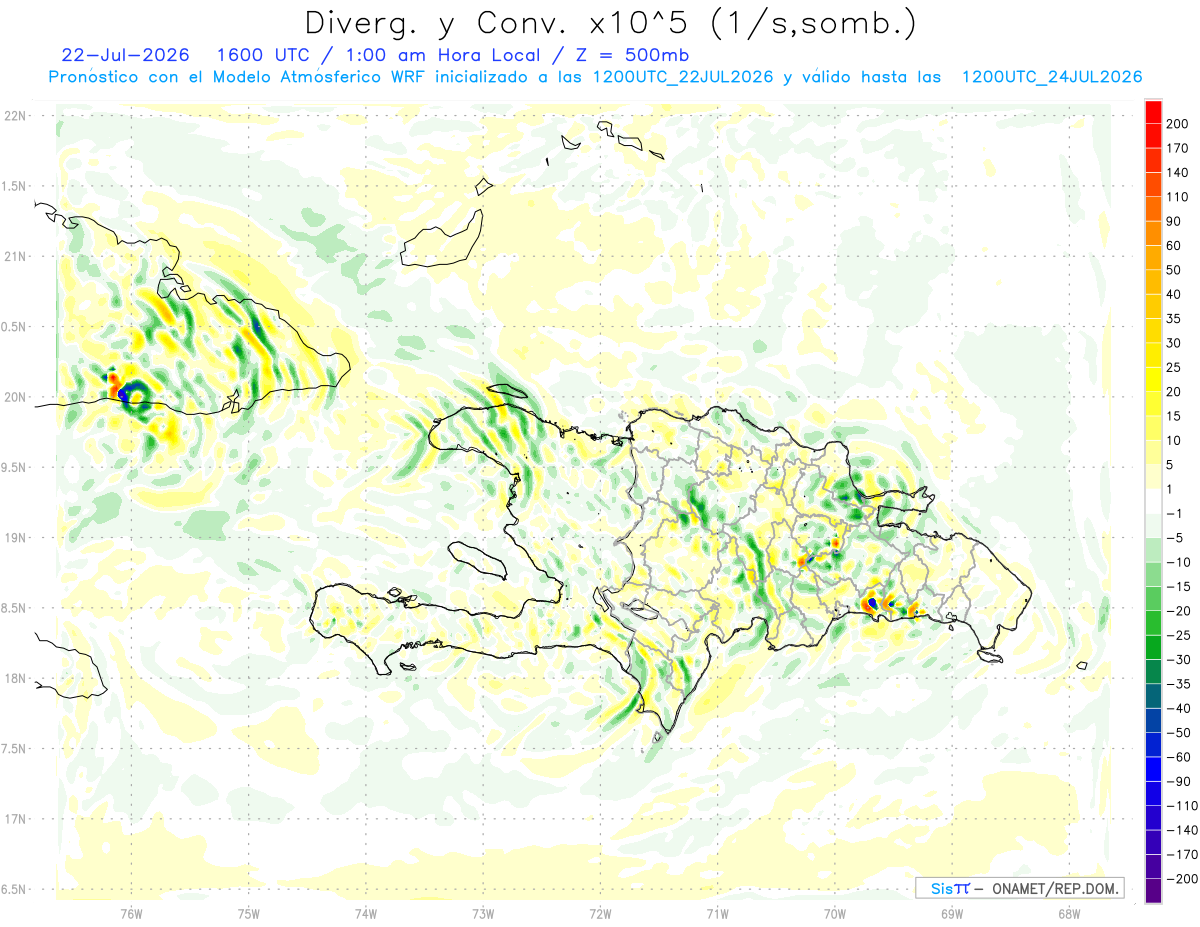
Task: Click the '1.5N' latitude label
Action: [x=14, y=186]
